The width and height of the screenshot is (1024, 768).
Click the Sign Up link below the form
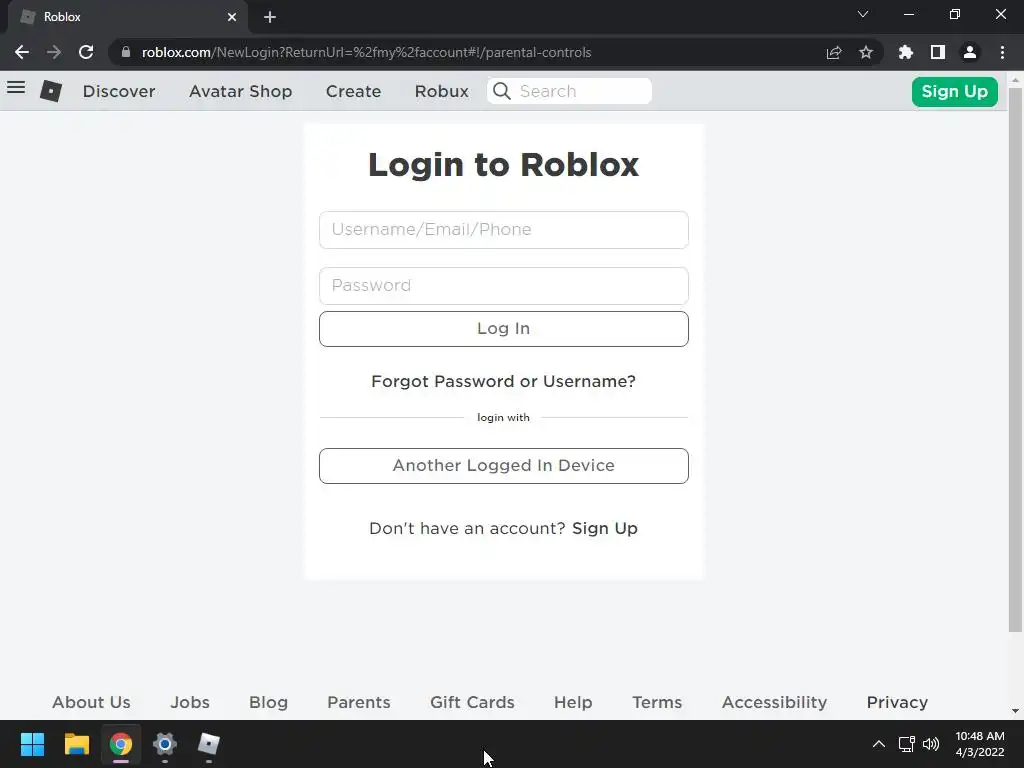[605, 528]
